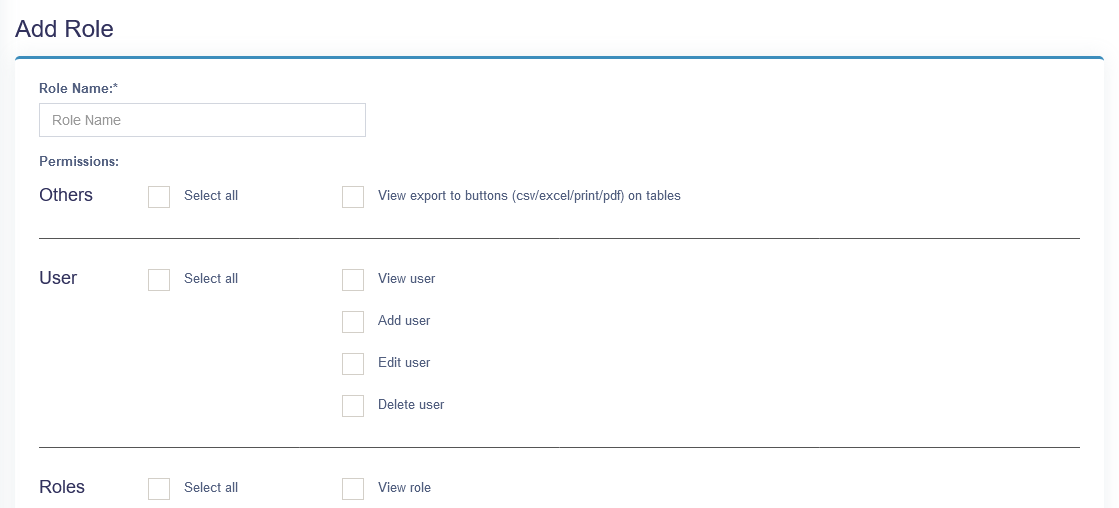This screenshot has width=1119, height=508.
Task: Tick the View role checkbox
Action: pos(353,489)
